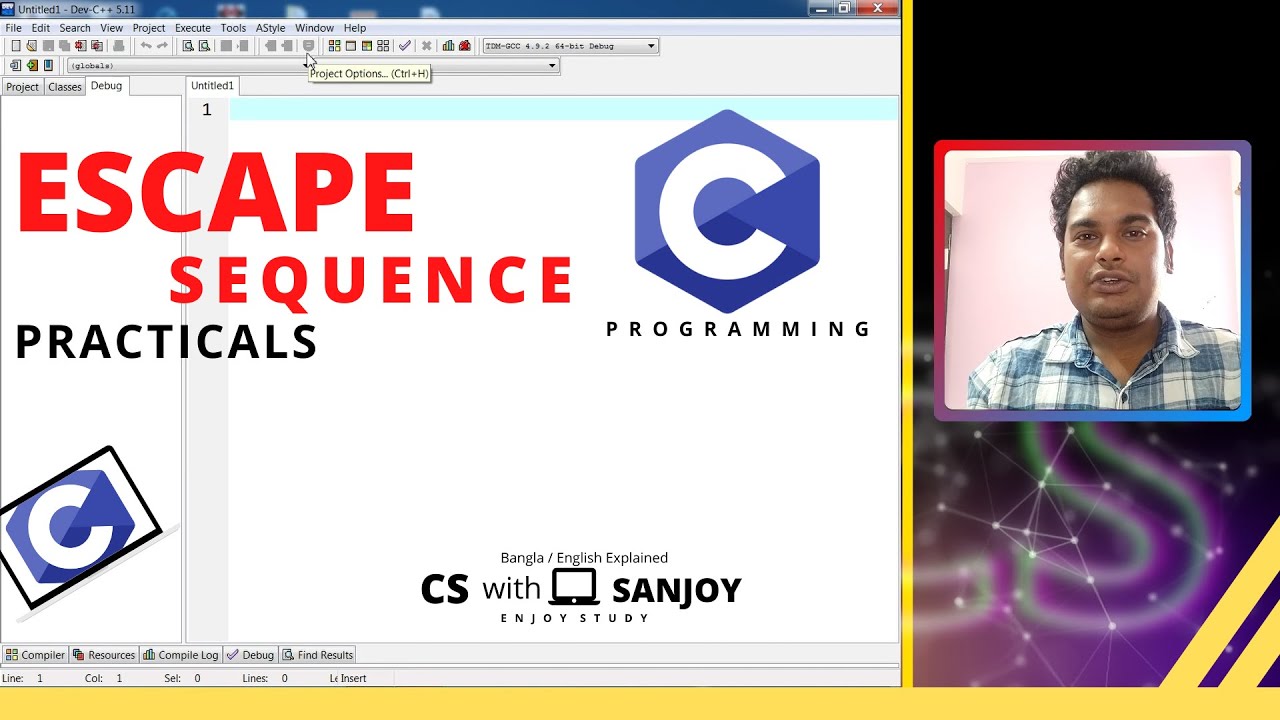Open the Resources bottom tab
The image size is (1280, 720).
[x=104, y=655]
